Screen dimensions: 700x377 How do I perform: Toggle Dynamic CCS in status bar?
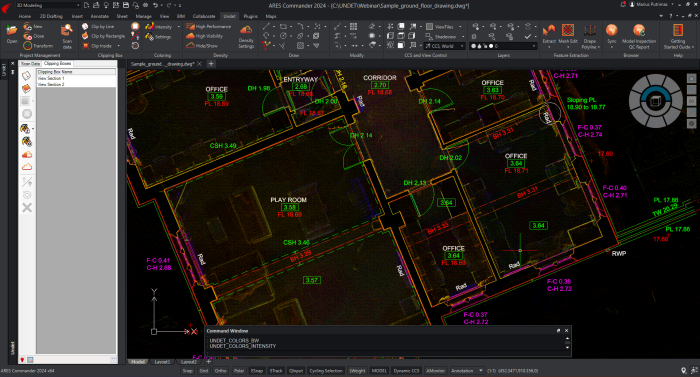tap(406, 371)
